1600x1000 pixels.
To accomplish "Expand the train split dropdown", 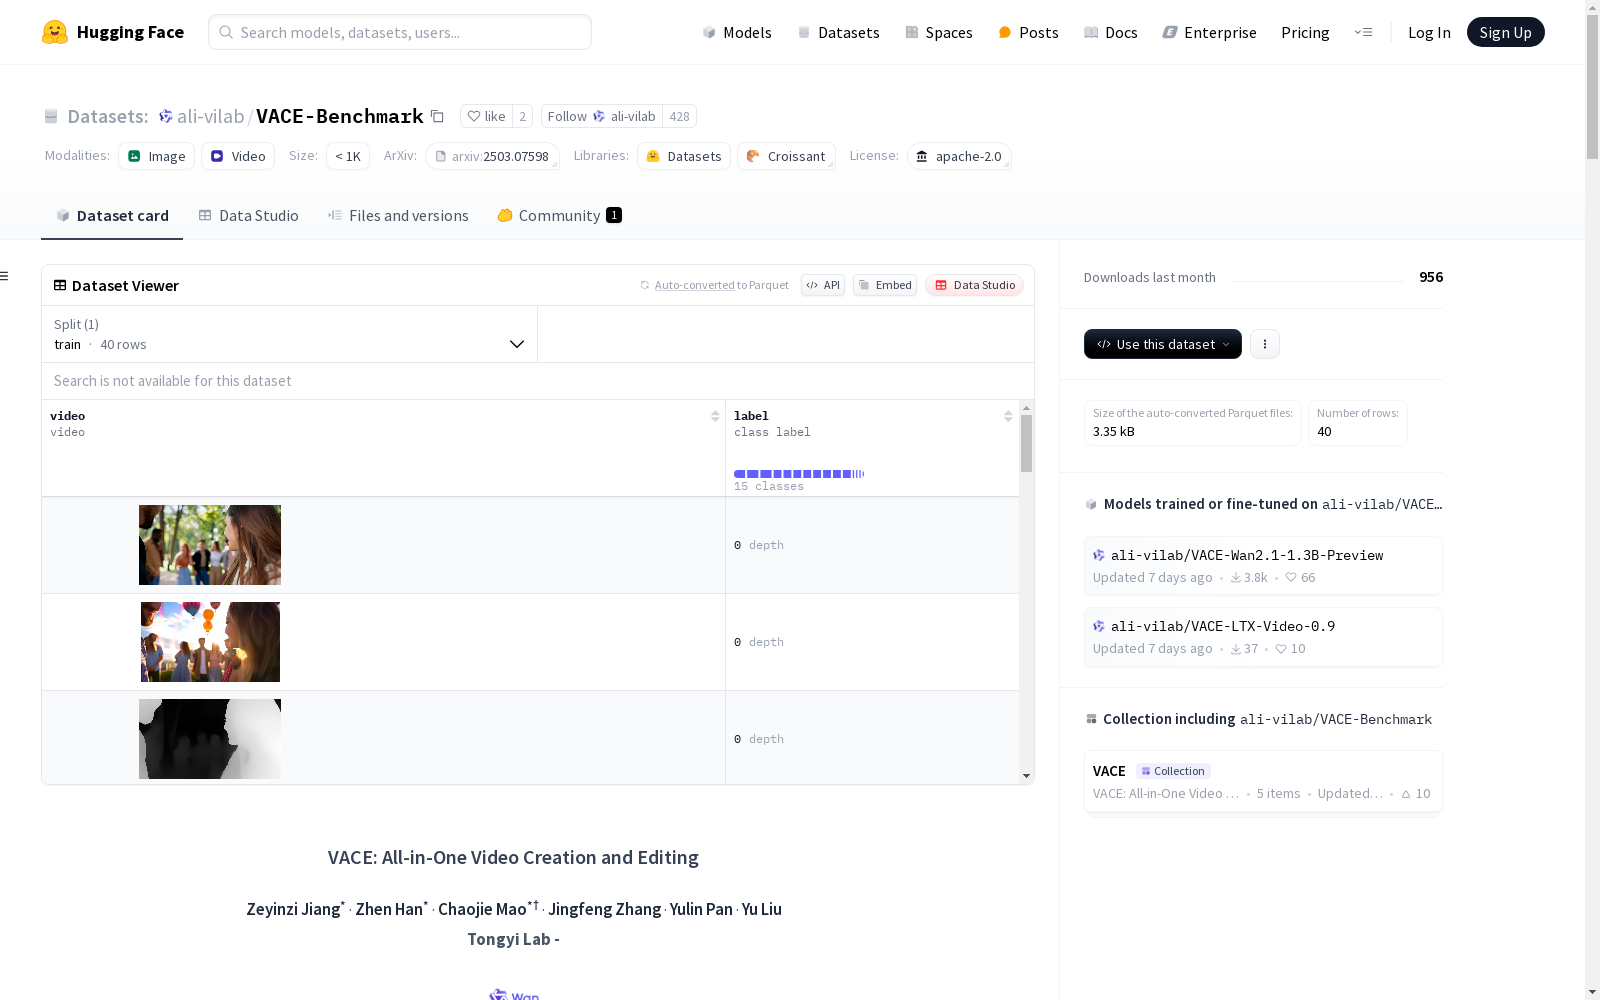I will pyautogui.click(x=289, y=334).
